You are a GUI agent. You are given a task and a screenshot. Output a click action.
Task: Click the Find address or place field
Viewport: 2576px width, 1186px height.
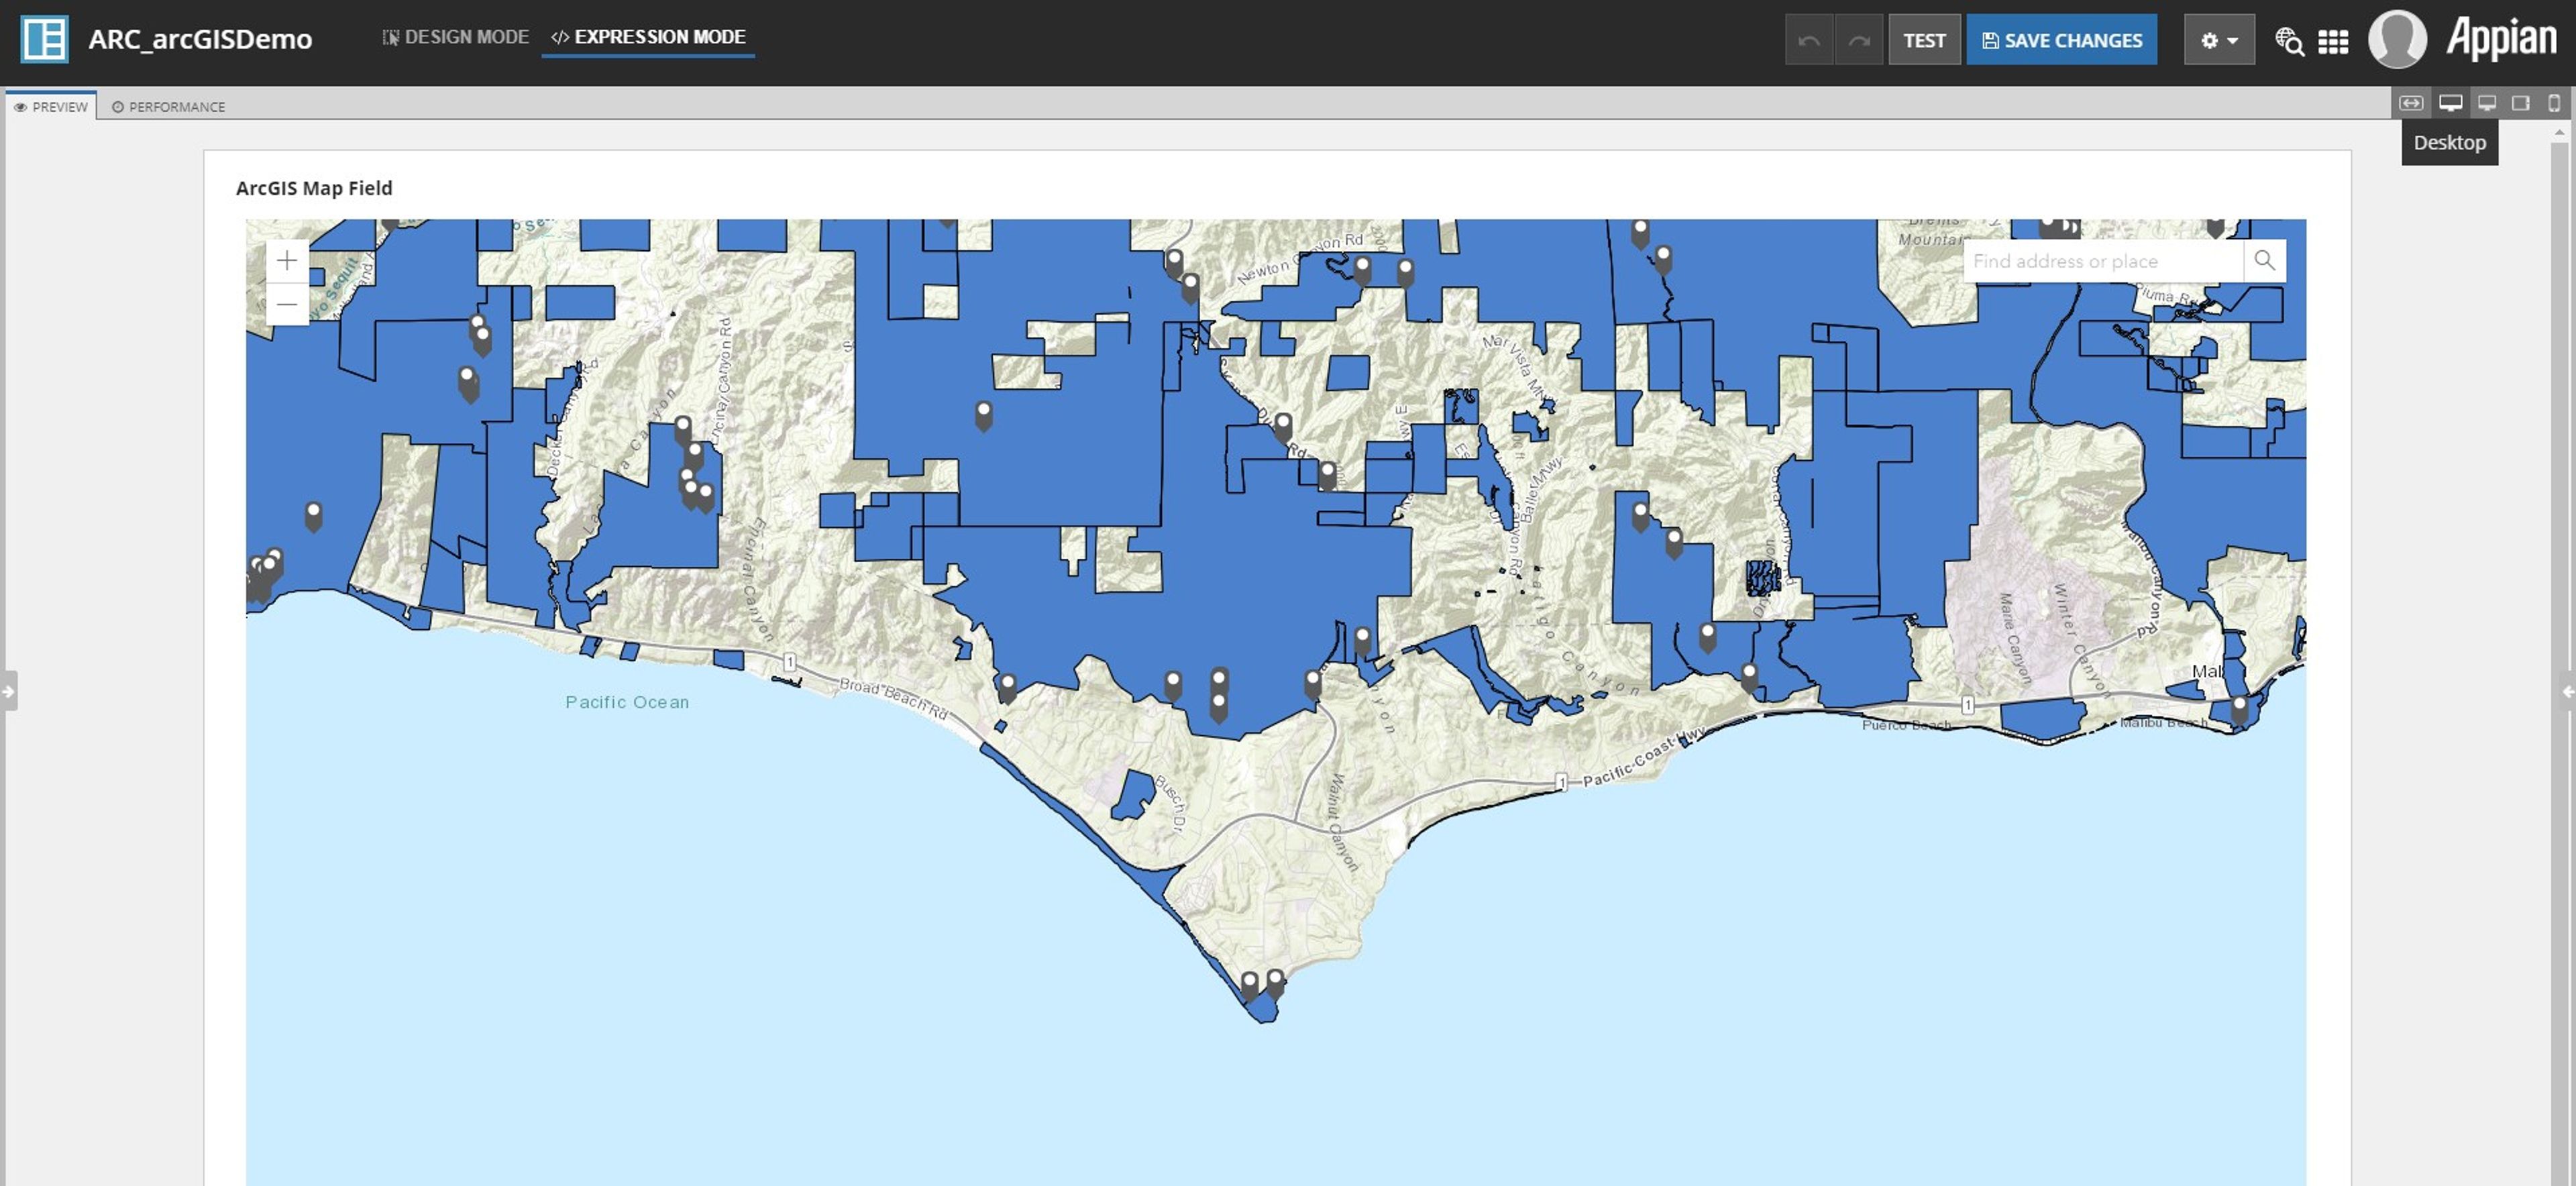tap(2102, 261)
